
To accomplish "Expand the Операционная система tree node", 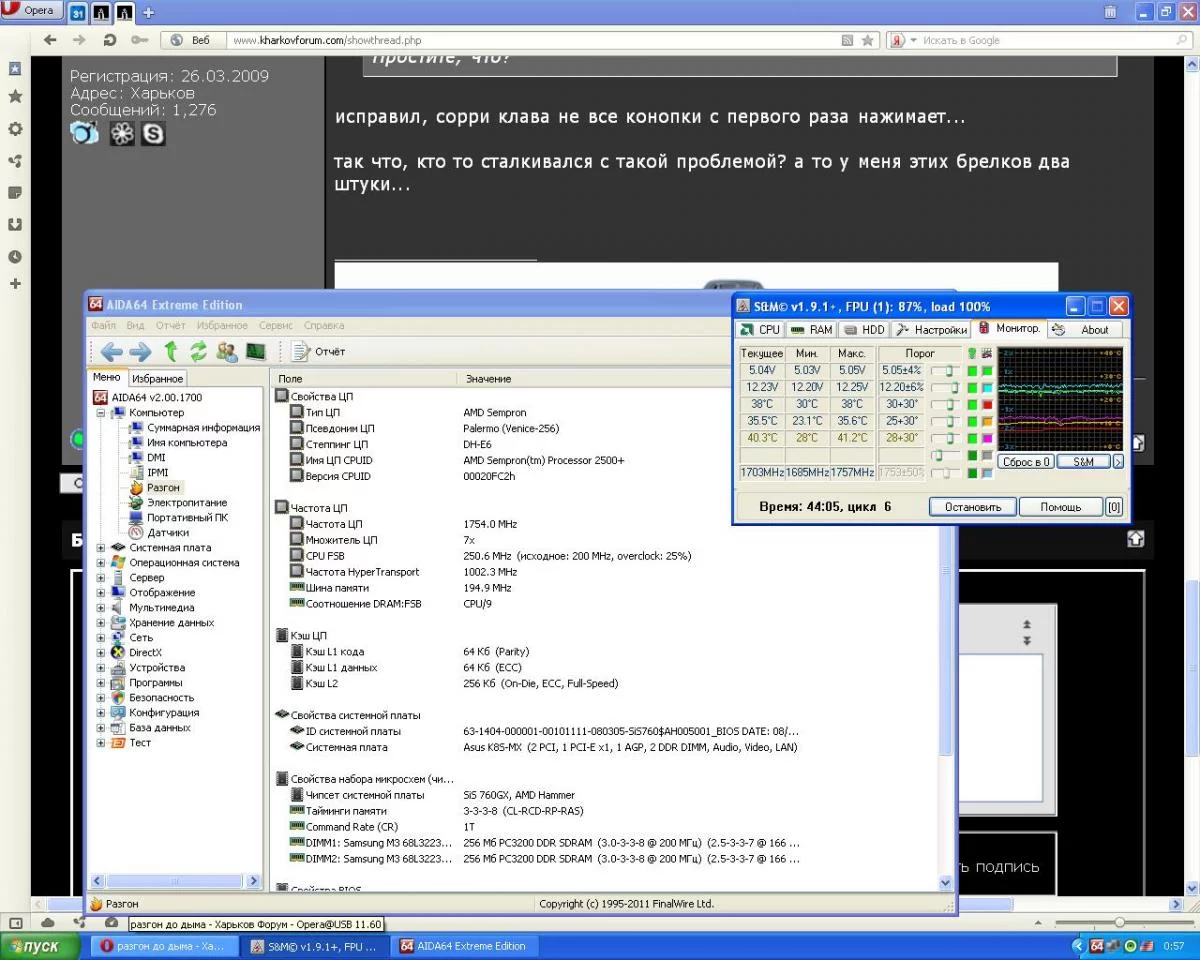I will click(101, 562).
